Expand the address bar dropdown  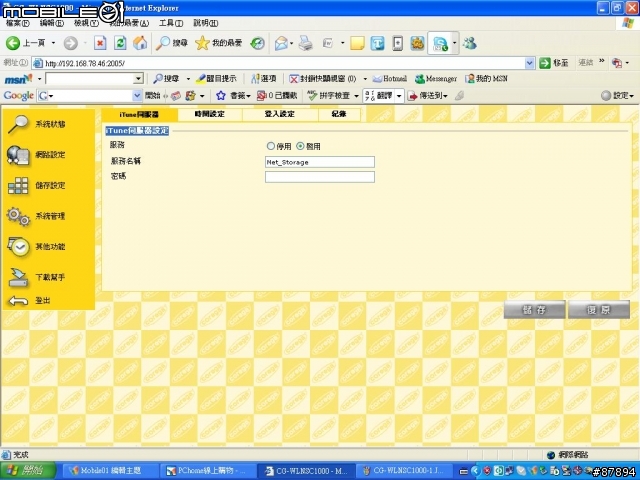[x=529, y=63]
